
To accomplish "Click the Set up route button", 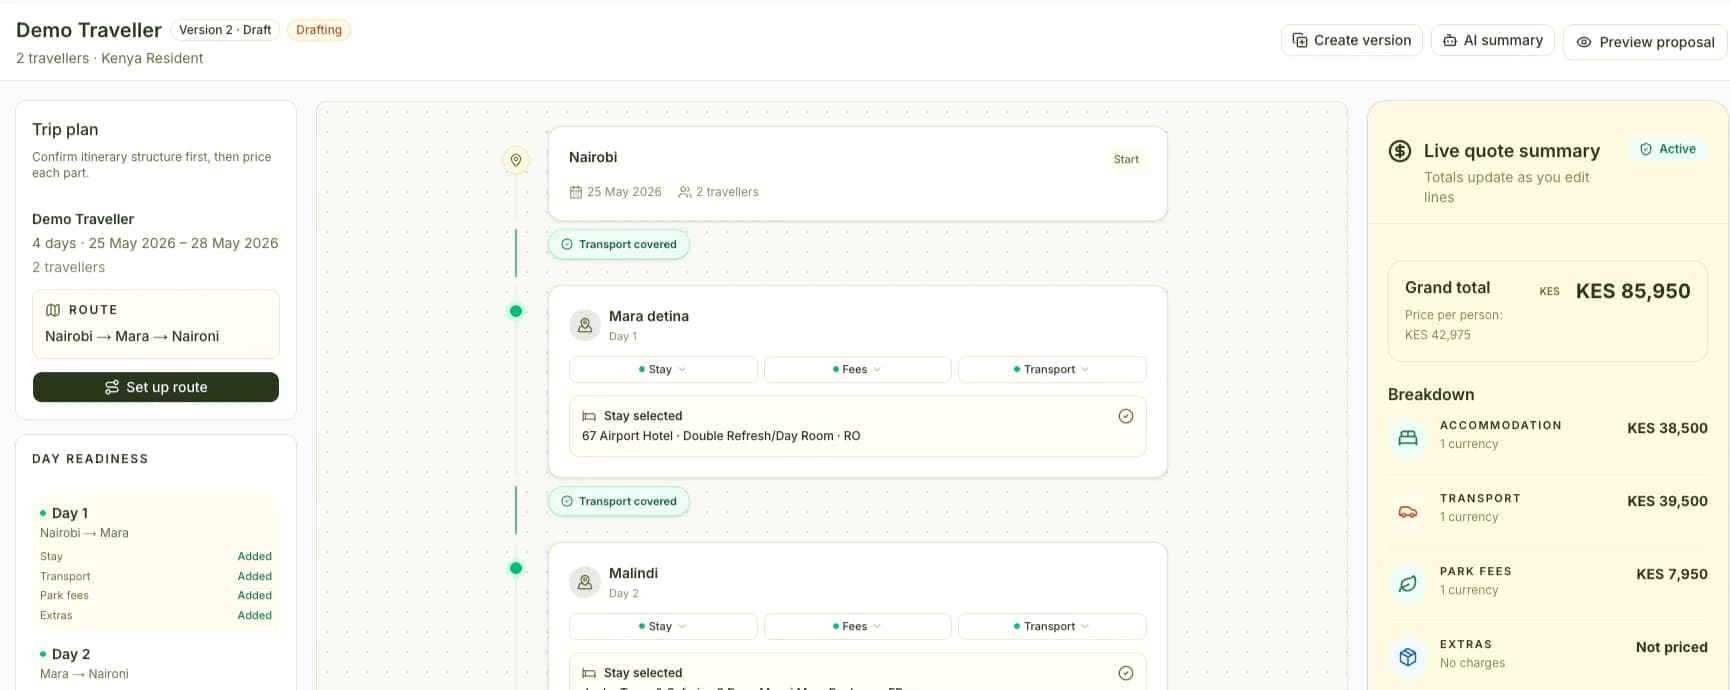I will pos(156,387).
